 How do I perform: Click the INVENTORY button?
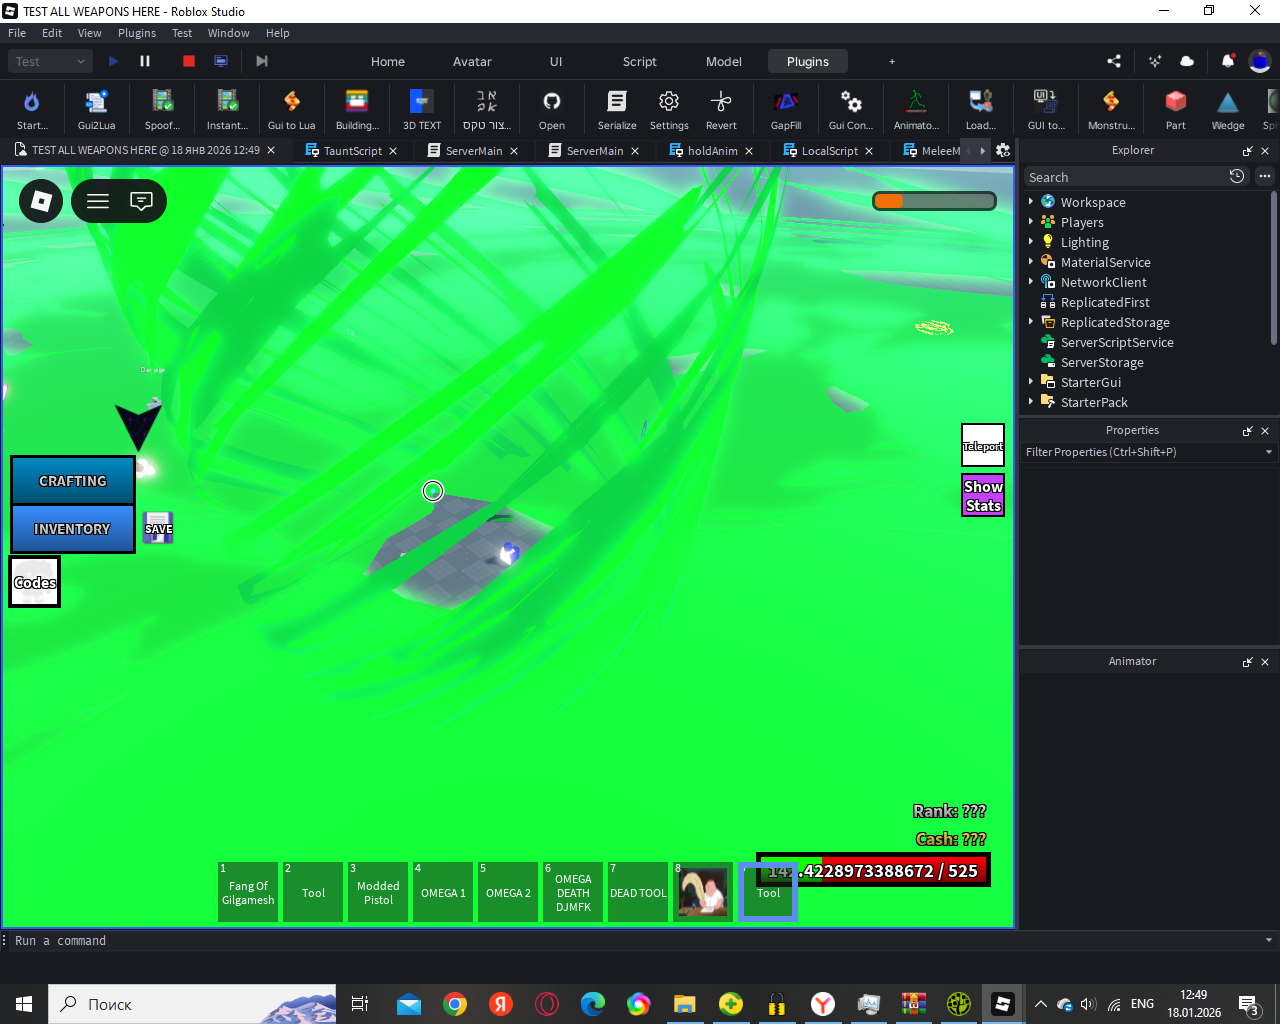(x=72, y=529)
